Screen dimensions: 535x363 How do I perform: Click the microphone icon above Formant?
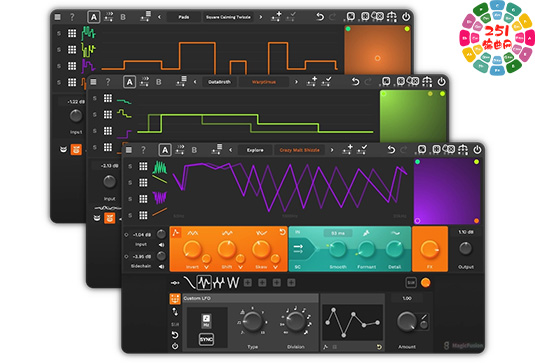point(366,233)
